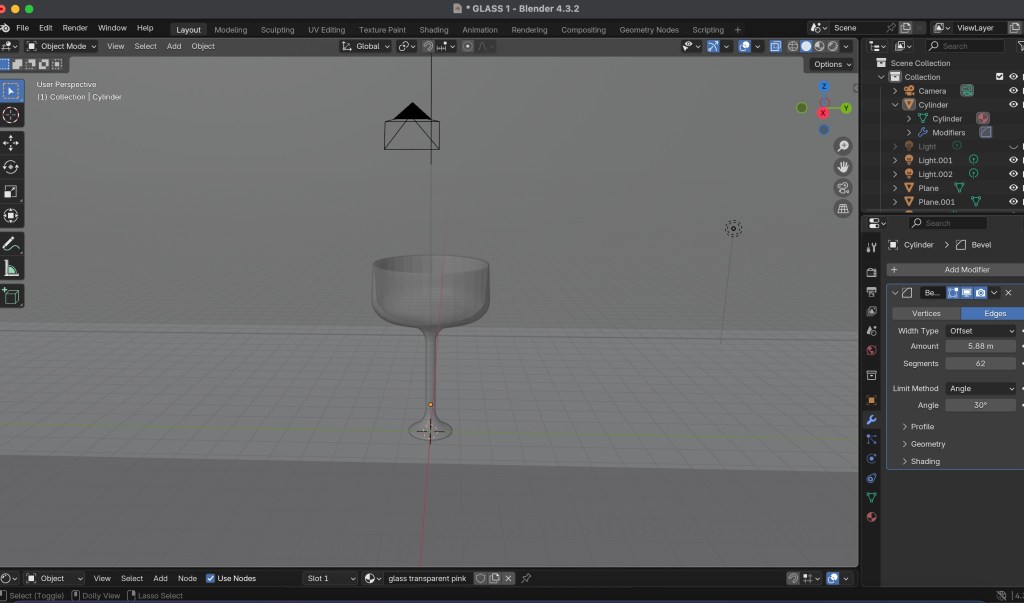Open the Render menu
The width and height of the screenshot is (1024, 603).
(x=75, y=28)
